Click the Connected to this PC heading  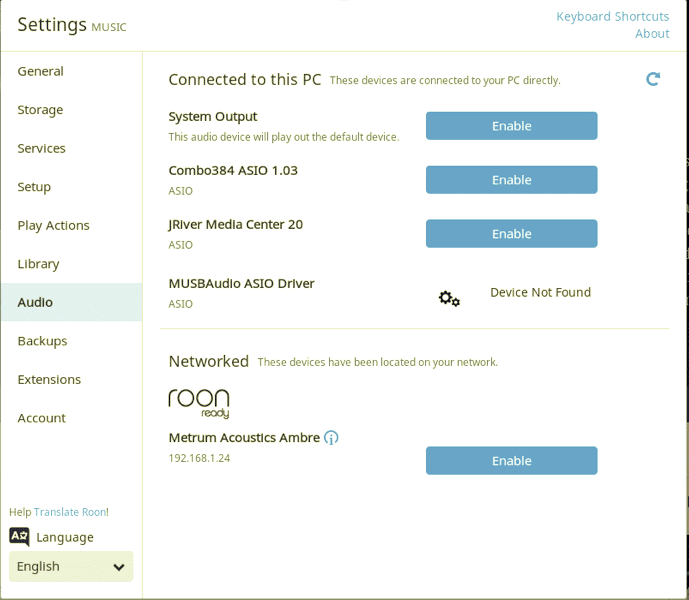click(245, 80)
